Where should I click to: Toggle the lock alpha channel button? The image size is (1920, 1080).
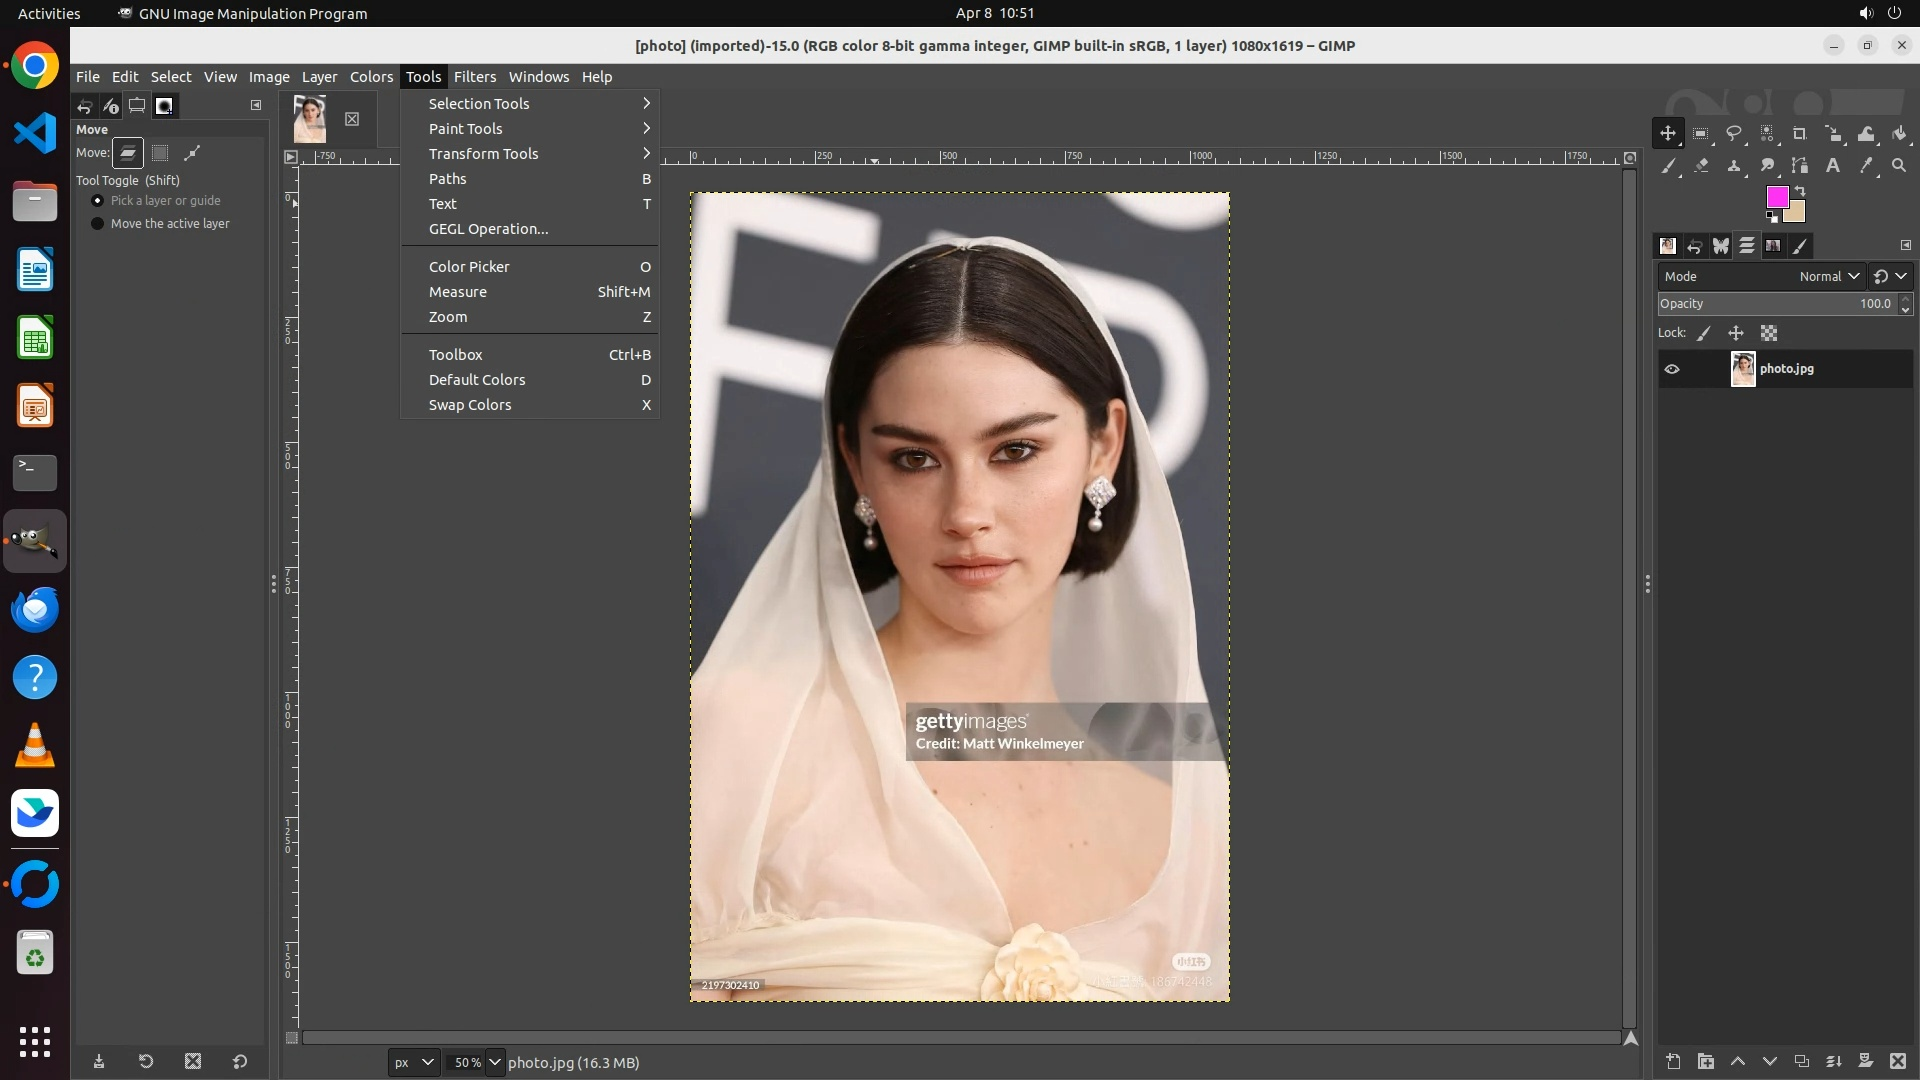point(1769,334)
